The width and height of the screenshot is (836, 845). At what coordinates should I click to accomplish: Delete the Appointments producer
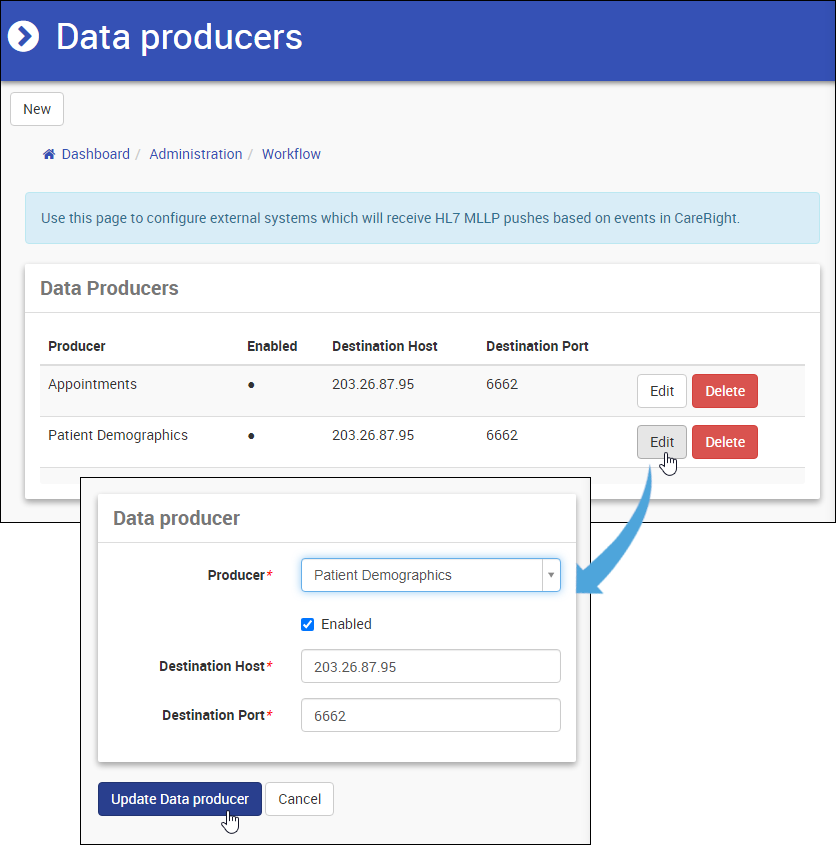point(725,391)
